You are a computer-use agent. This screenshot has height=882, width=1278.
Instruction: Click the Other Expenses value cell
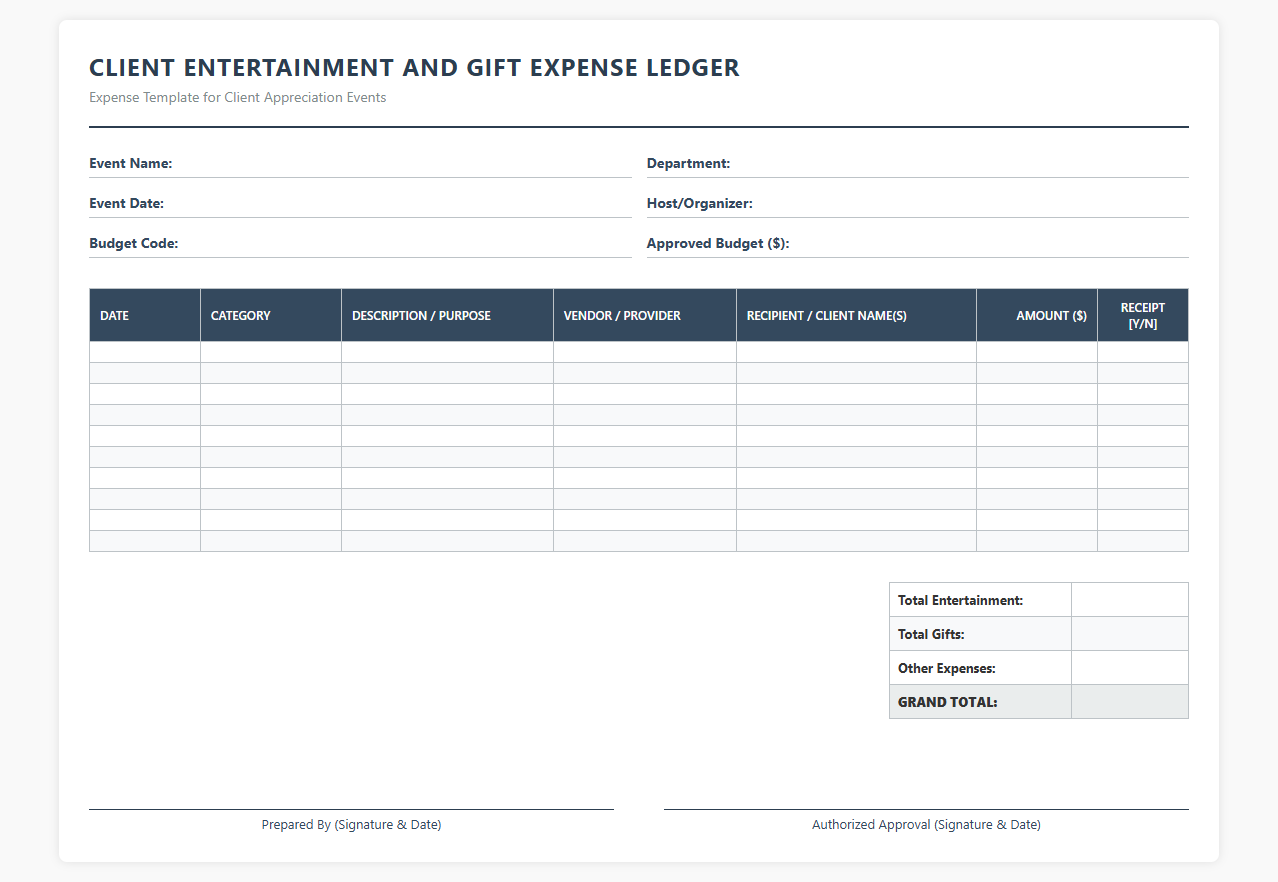pyautogui.click(x=1130, y=668)
